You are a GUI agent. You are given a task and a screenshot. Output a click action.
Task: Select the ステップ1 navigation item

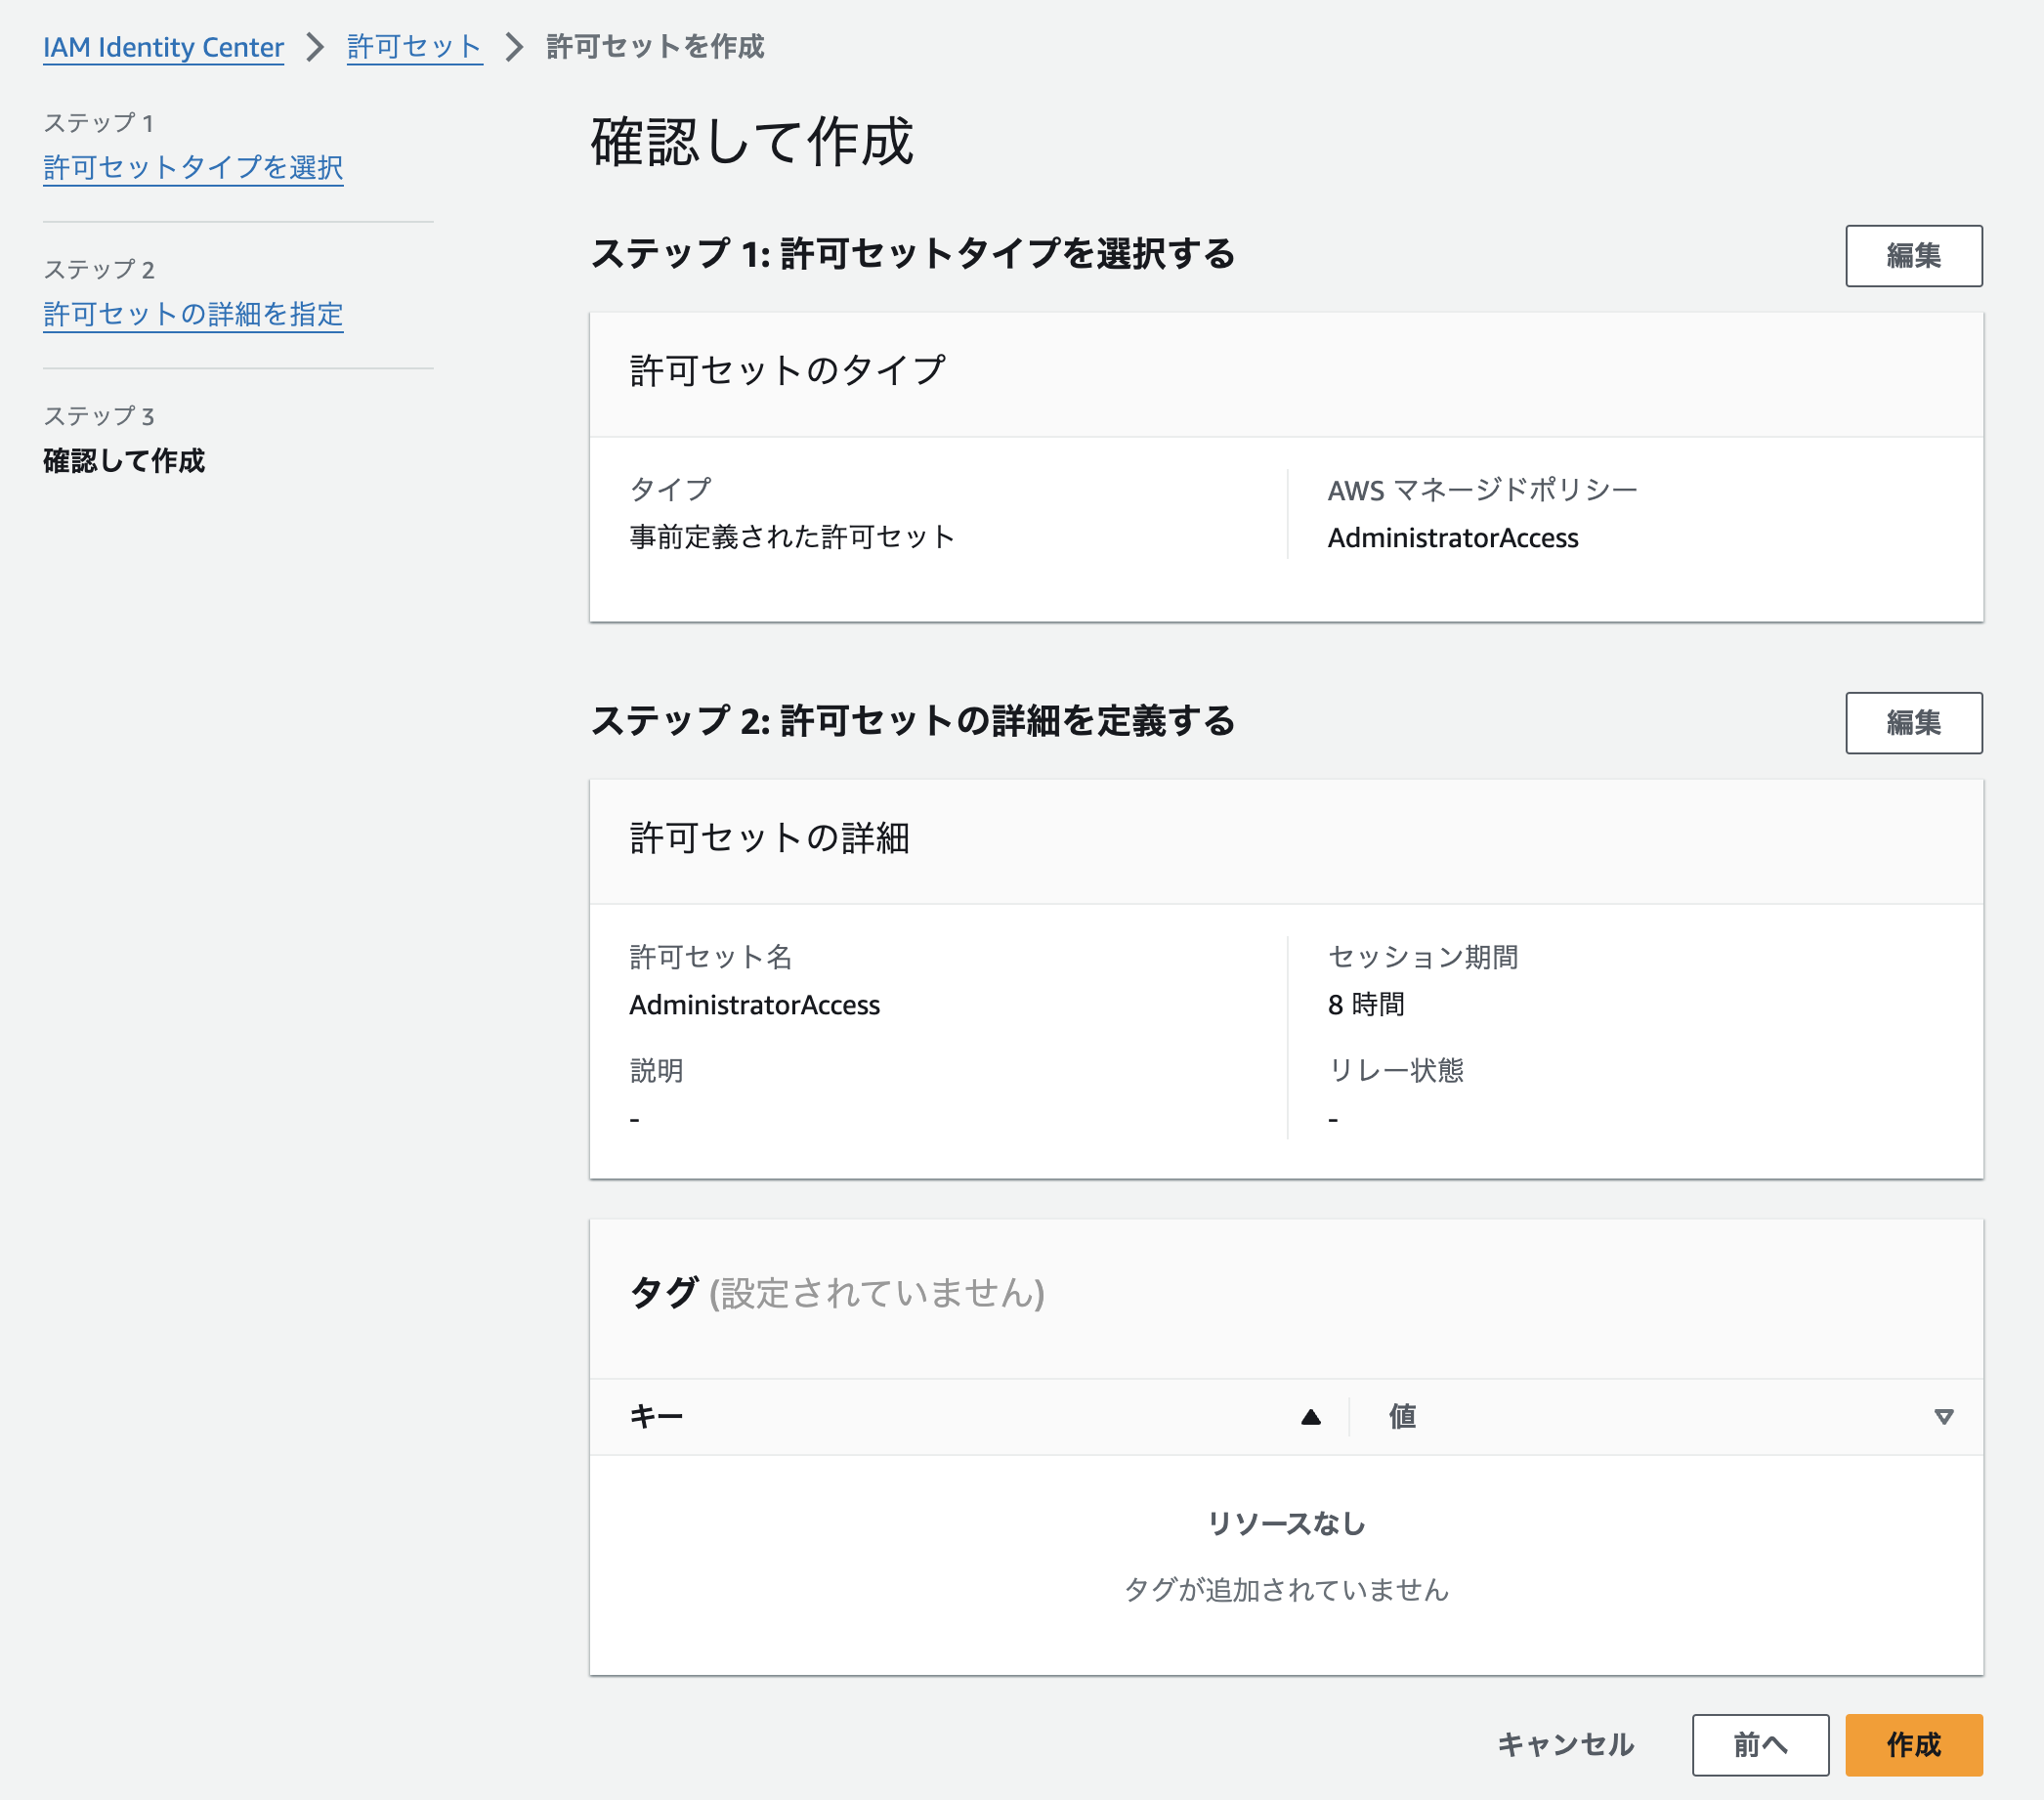coord(194,167)
